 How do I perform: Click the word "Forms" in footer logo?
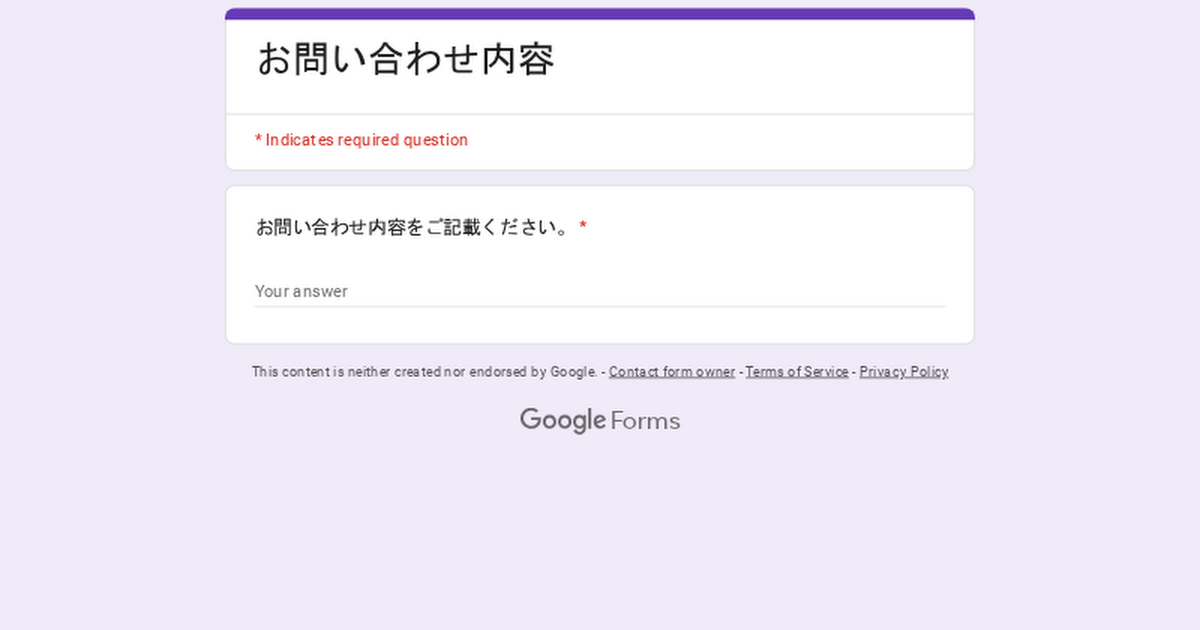coord(645,421)
